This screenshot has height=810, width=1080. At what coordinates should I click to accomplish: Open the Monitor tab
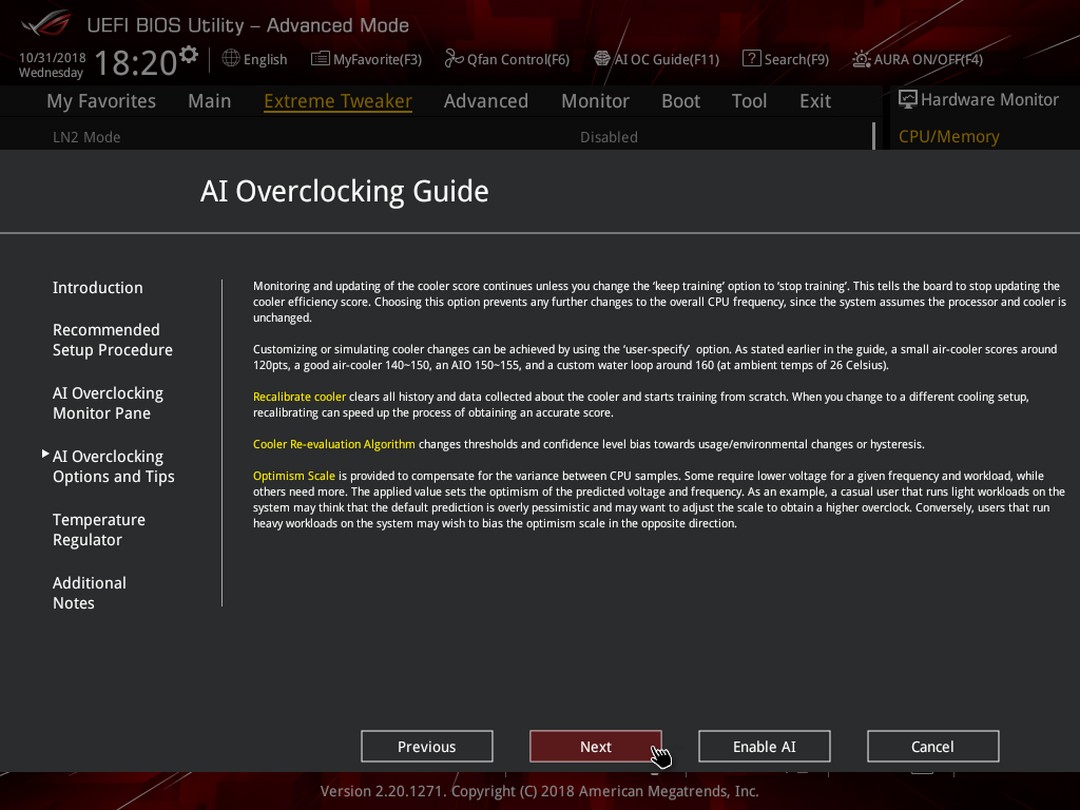(595, 101)
